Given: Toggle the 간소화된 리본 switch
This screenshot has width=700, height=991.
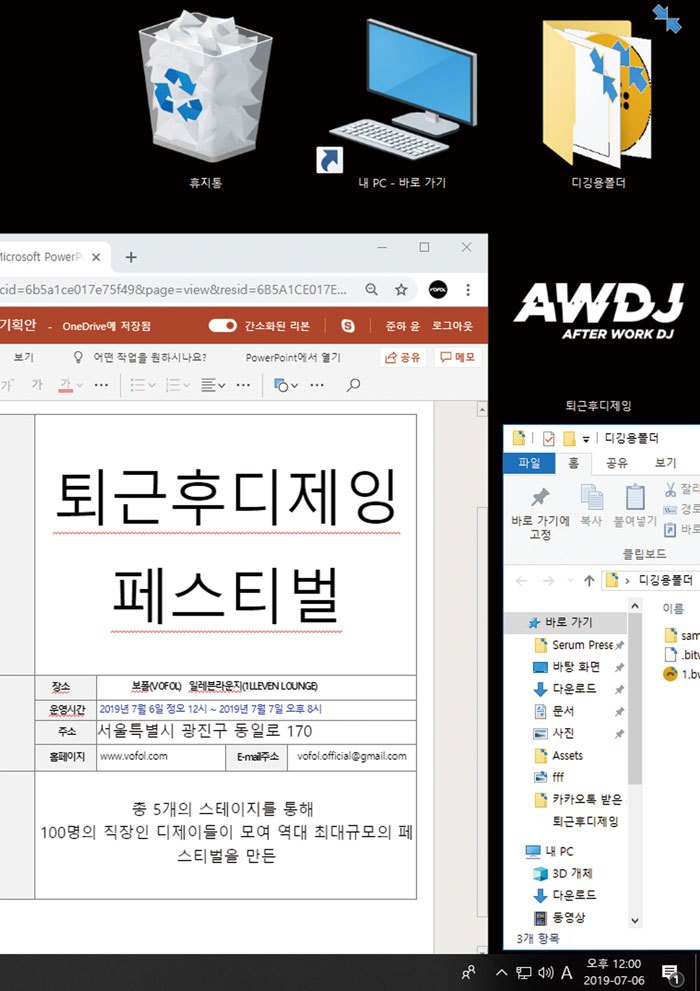Looking at the screenshot, I should (x=222, y=325).
